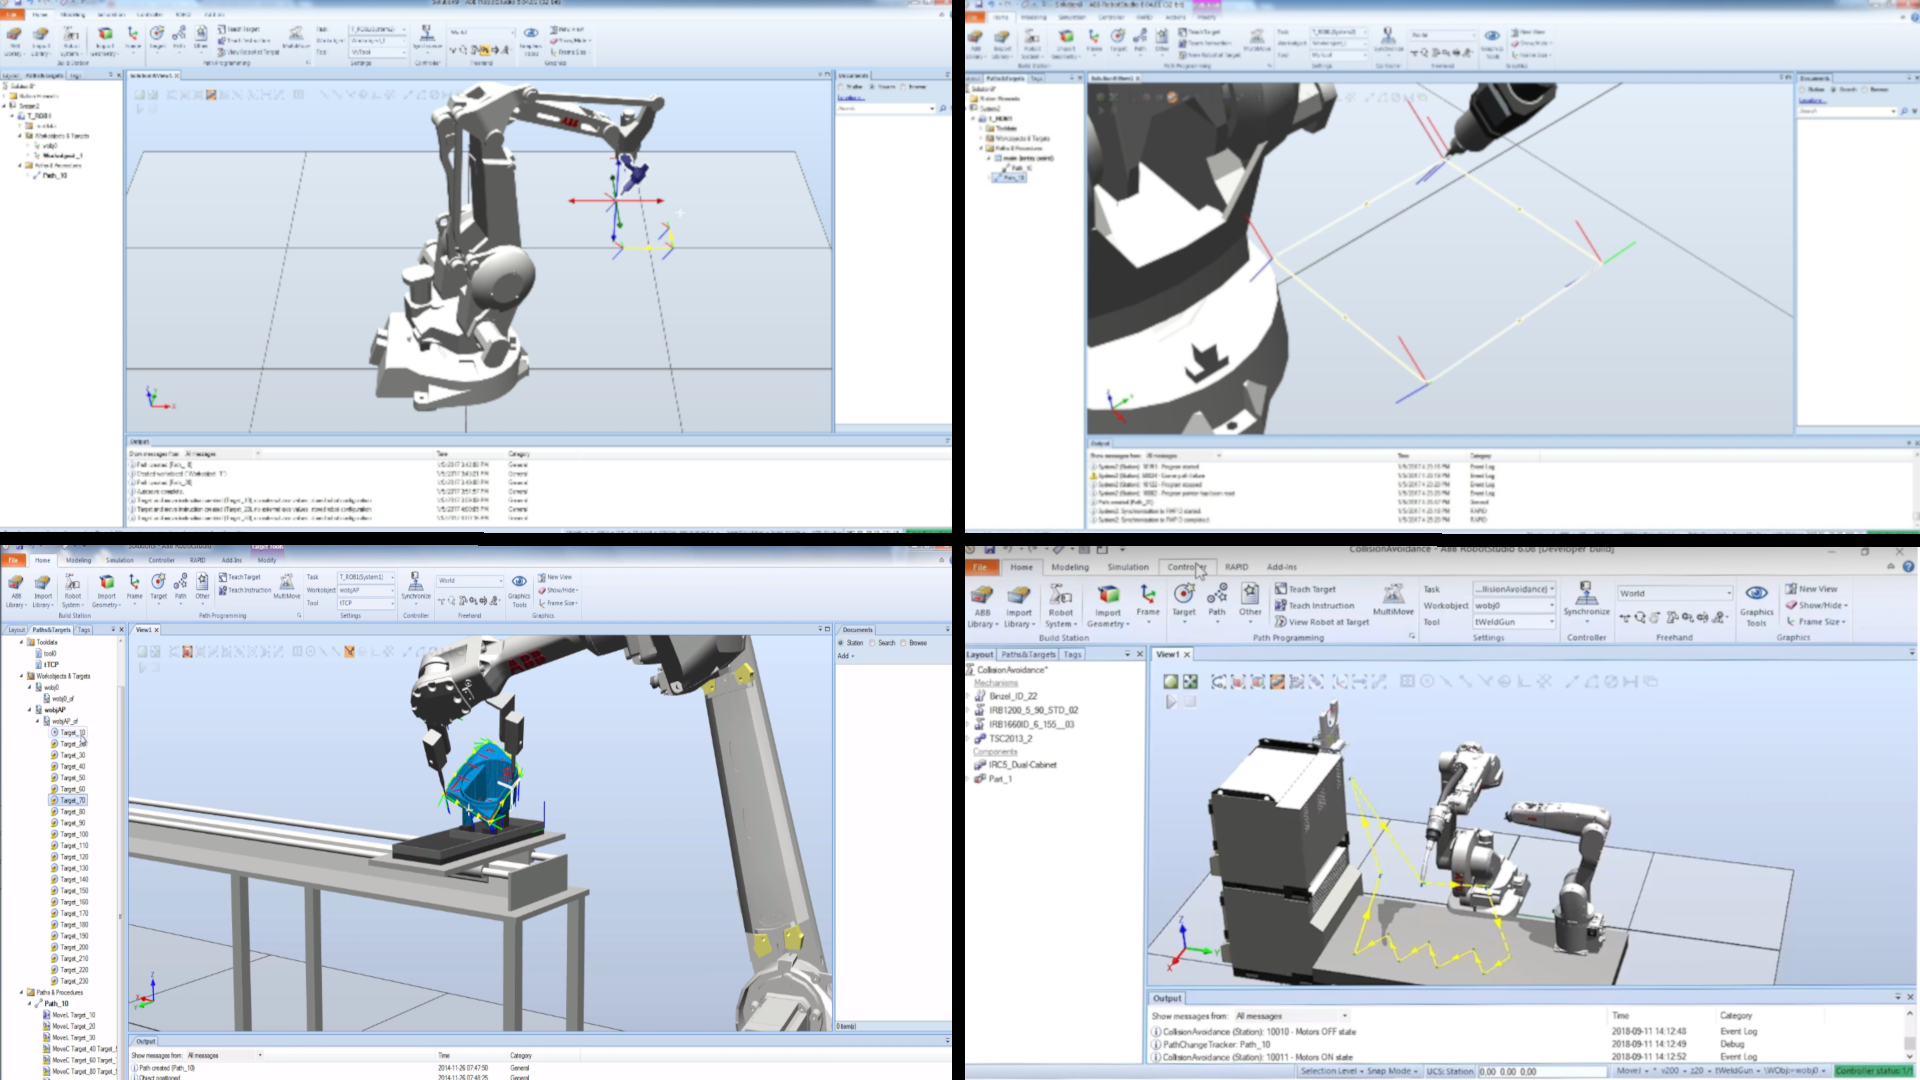Select the Station radio button in Documents
This screenshot has width=1920, height=1080.
coord(841,643)
